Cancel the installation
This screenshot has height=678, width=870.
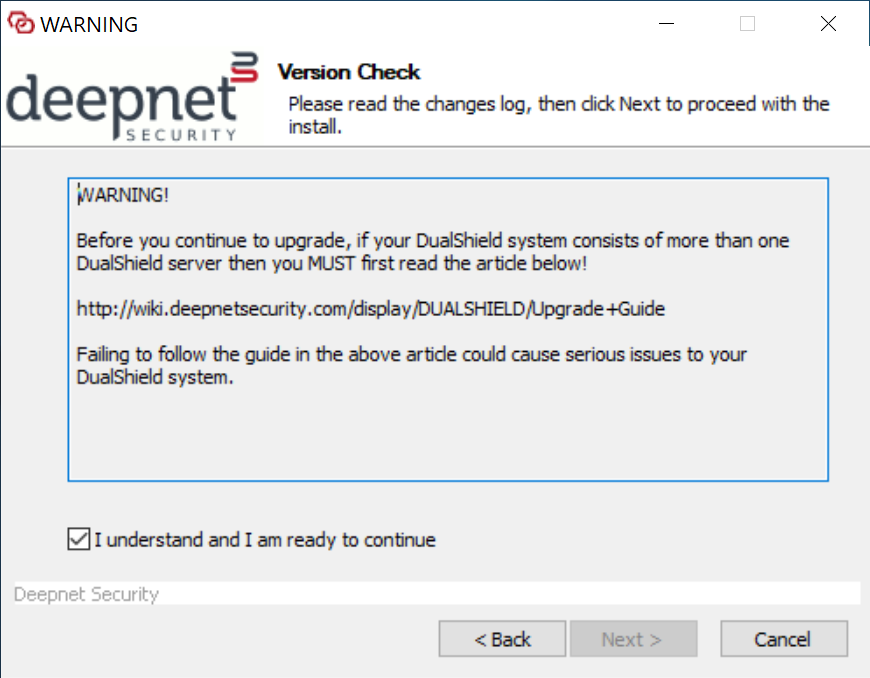pyautogui.click(x=783, y=639)
